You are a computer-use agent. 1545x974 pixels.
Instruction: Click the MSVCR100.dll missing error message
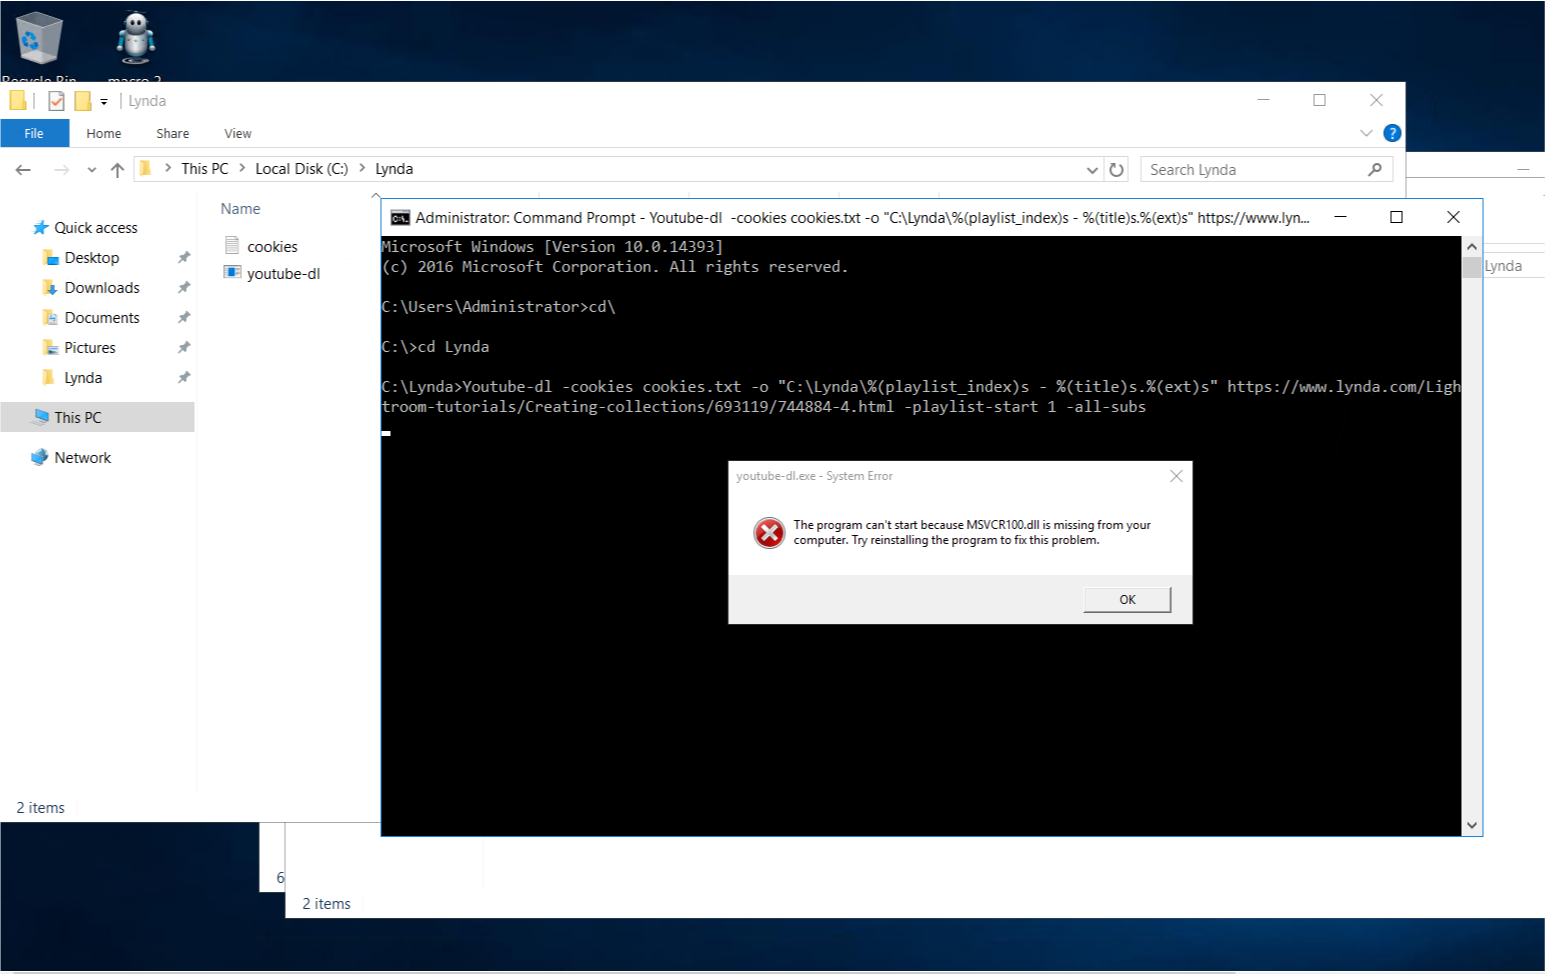(972, 532)
